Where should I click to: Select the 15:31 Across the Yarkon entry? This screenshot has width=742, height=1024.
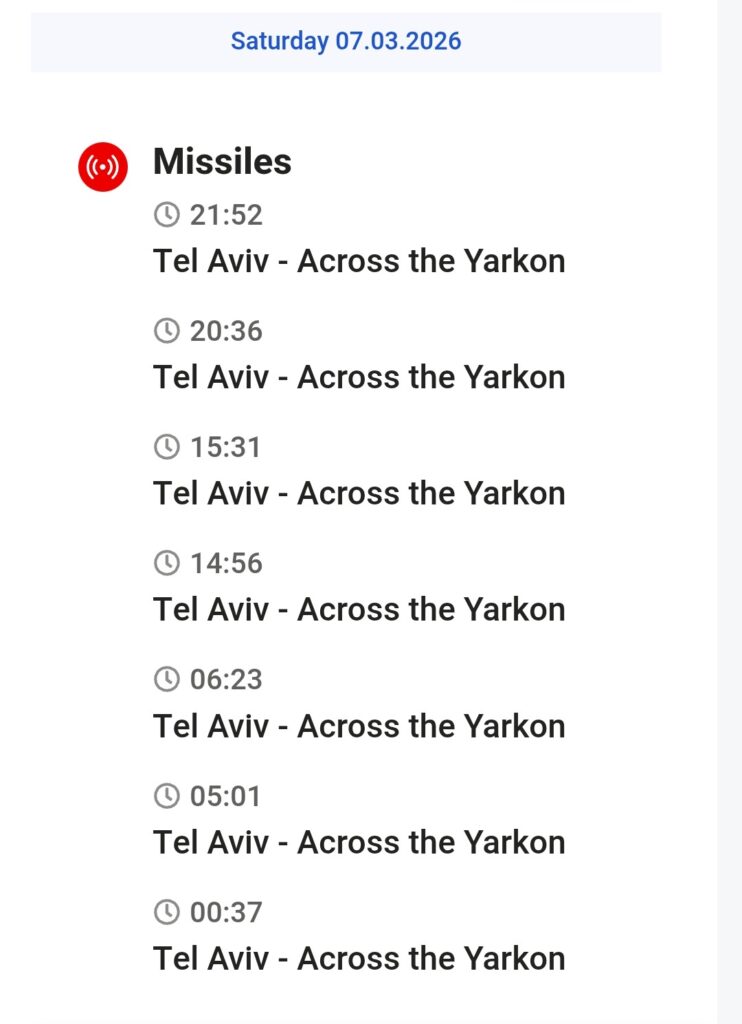pyautogui.click(x=359, y=493)
